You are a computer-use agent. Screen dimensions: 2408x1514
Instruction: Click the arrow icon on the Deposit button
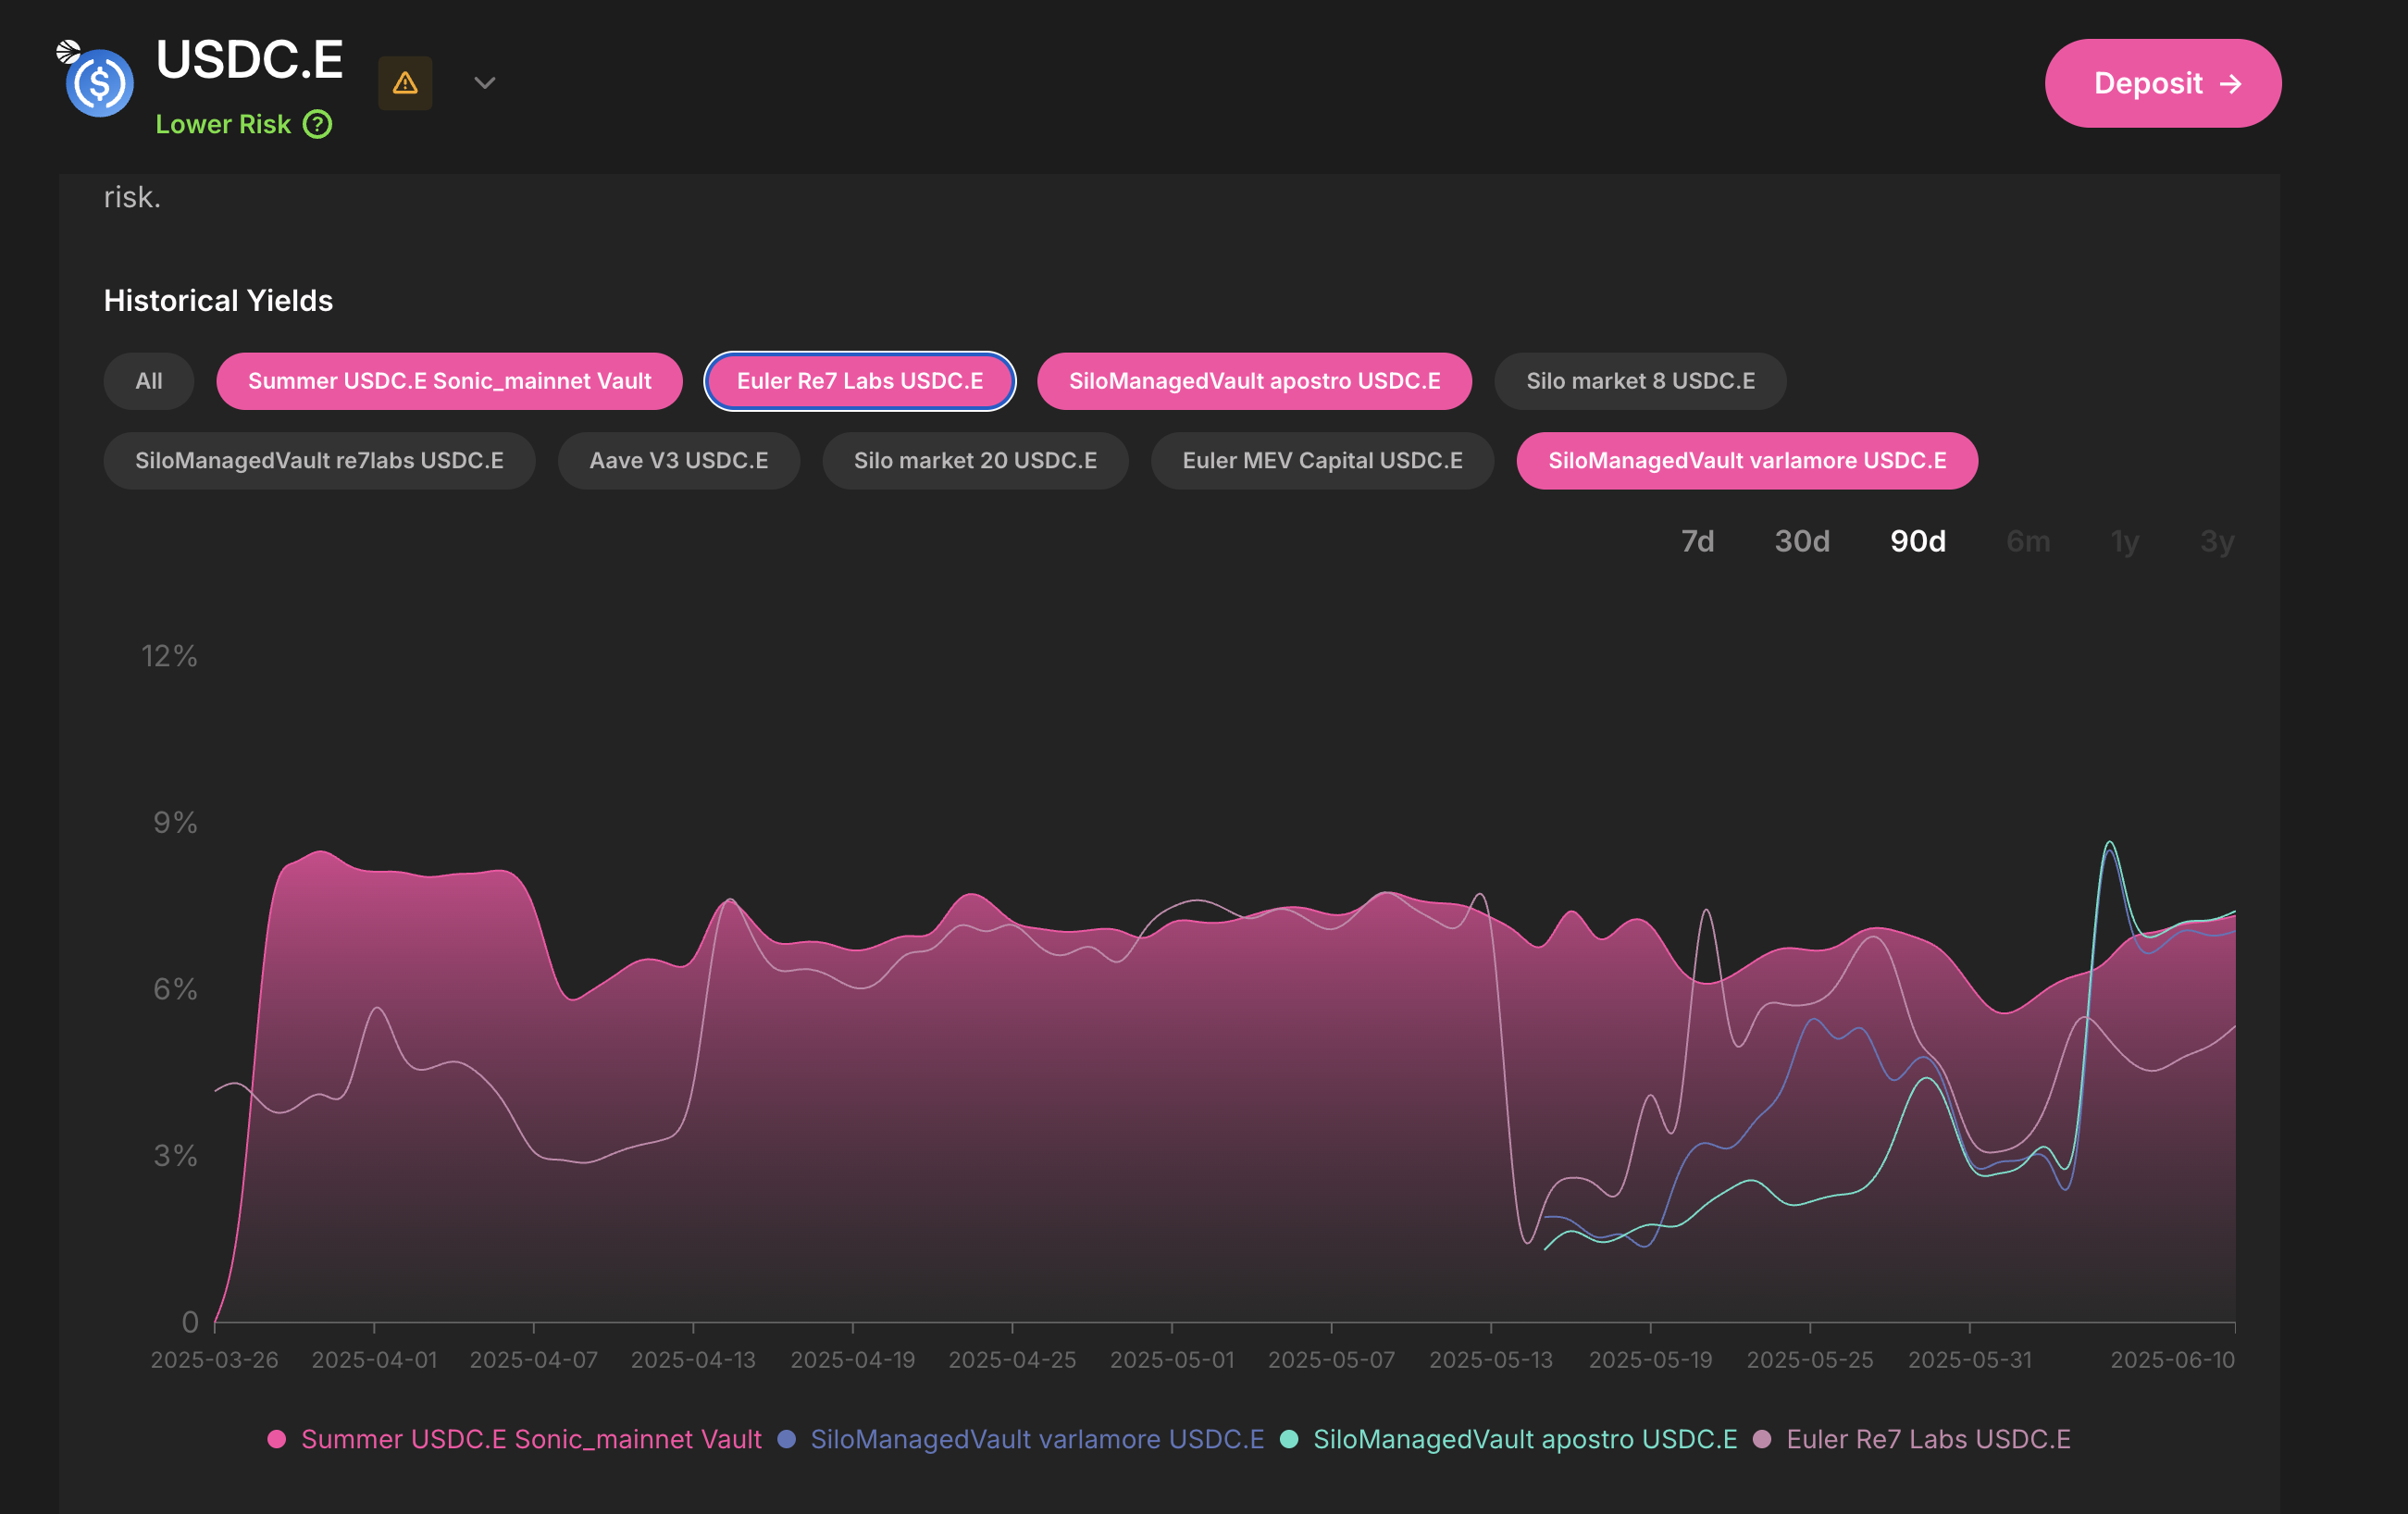tap(2230, 84)
